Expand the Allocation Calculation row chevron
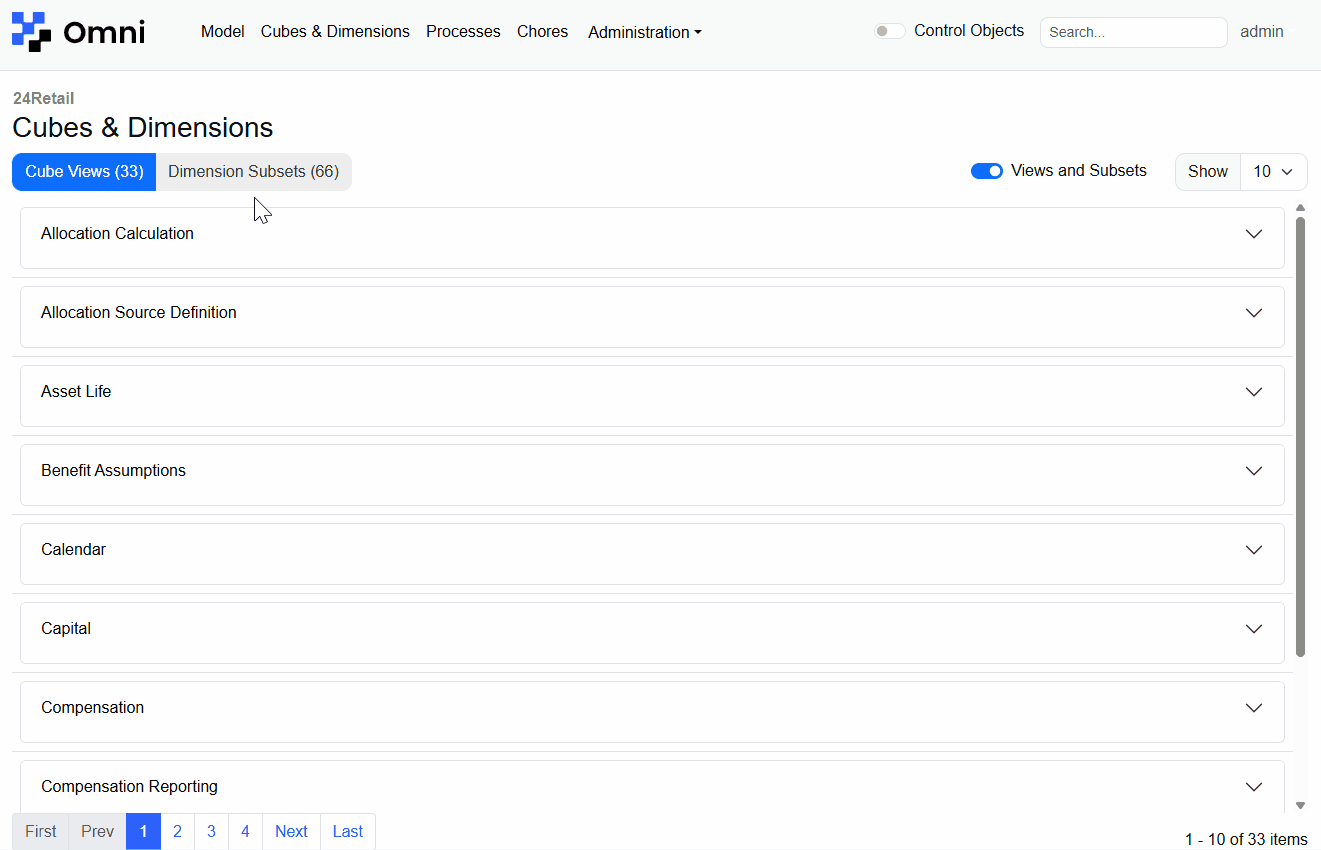Viewport: 1321px width, 850px height. tap(1253, 234)
